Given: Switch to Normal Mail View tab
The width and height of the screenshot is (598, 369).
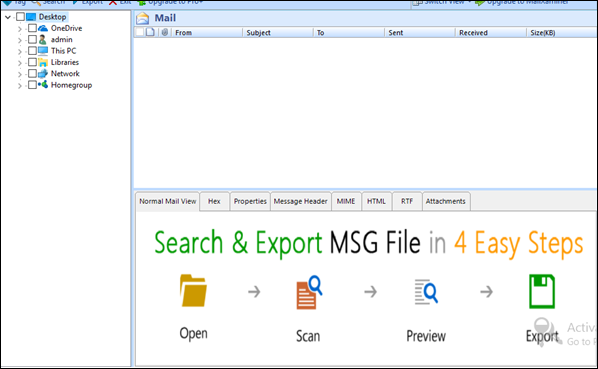Looking at the screenshot, I should pyautogui.click(x=167, y=201).
